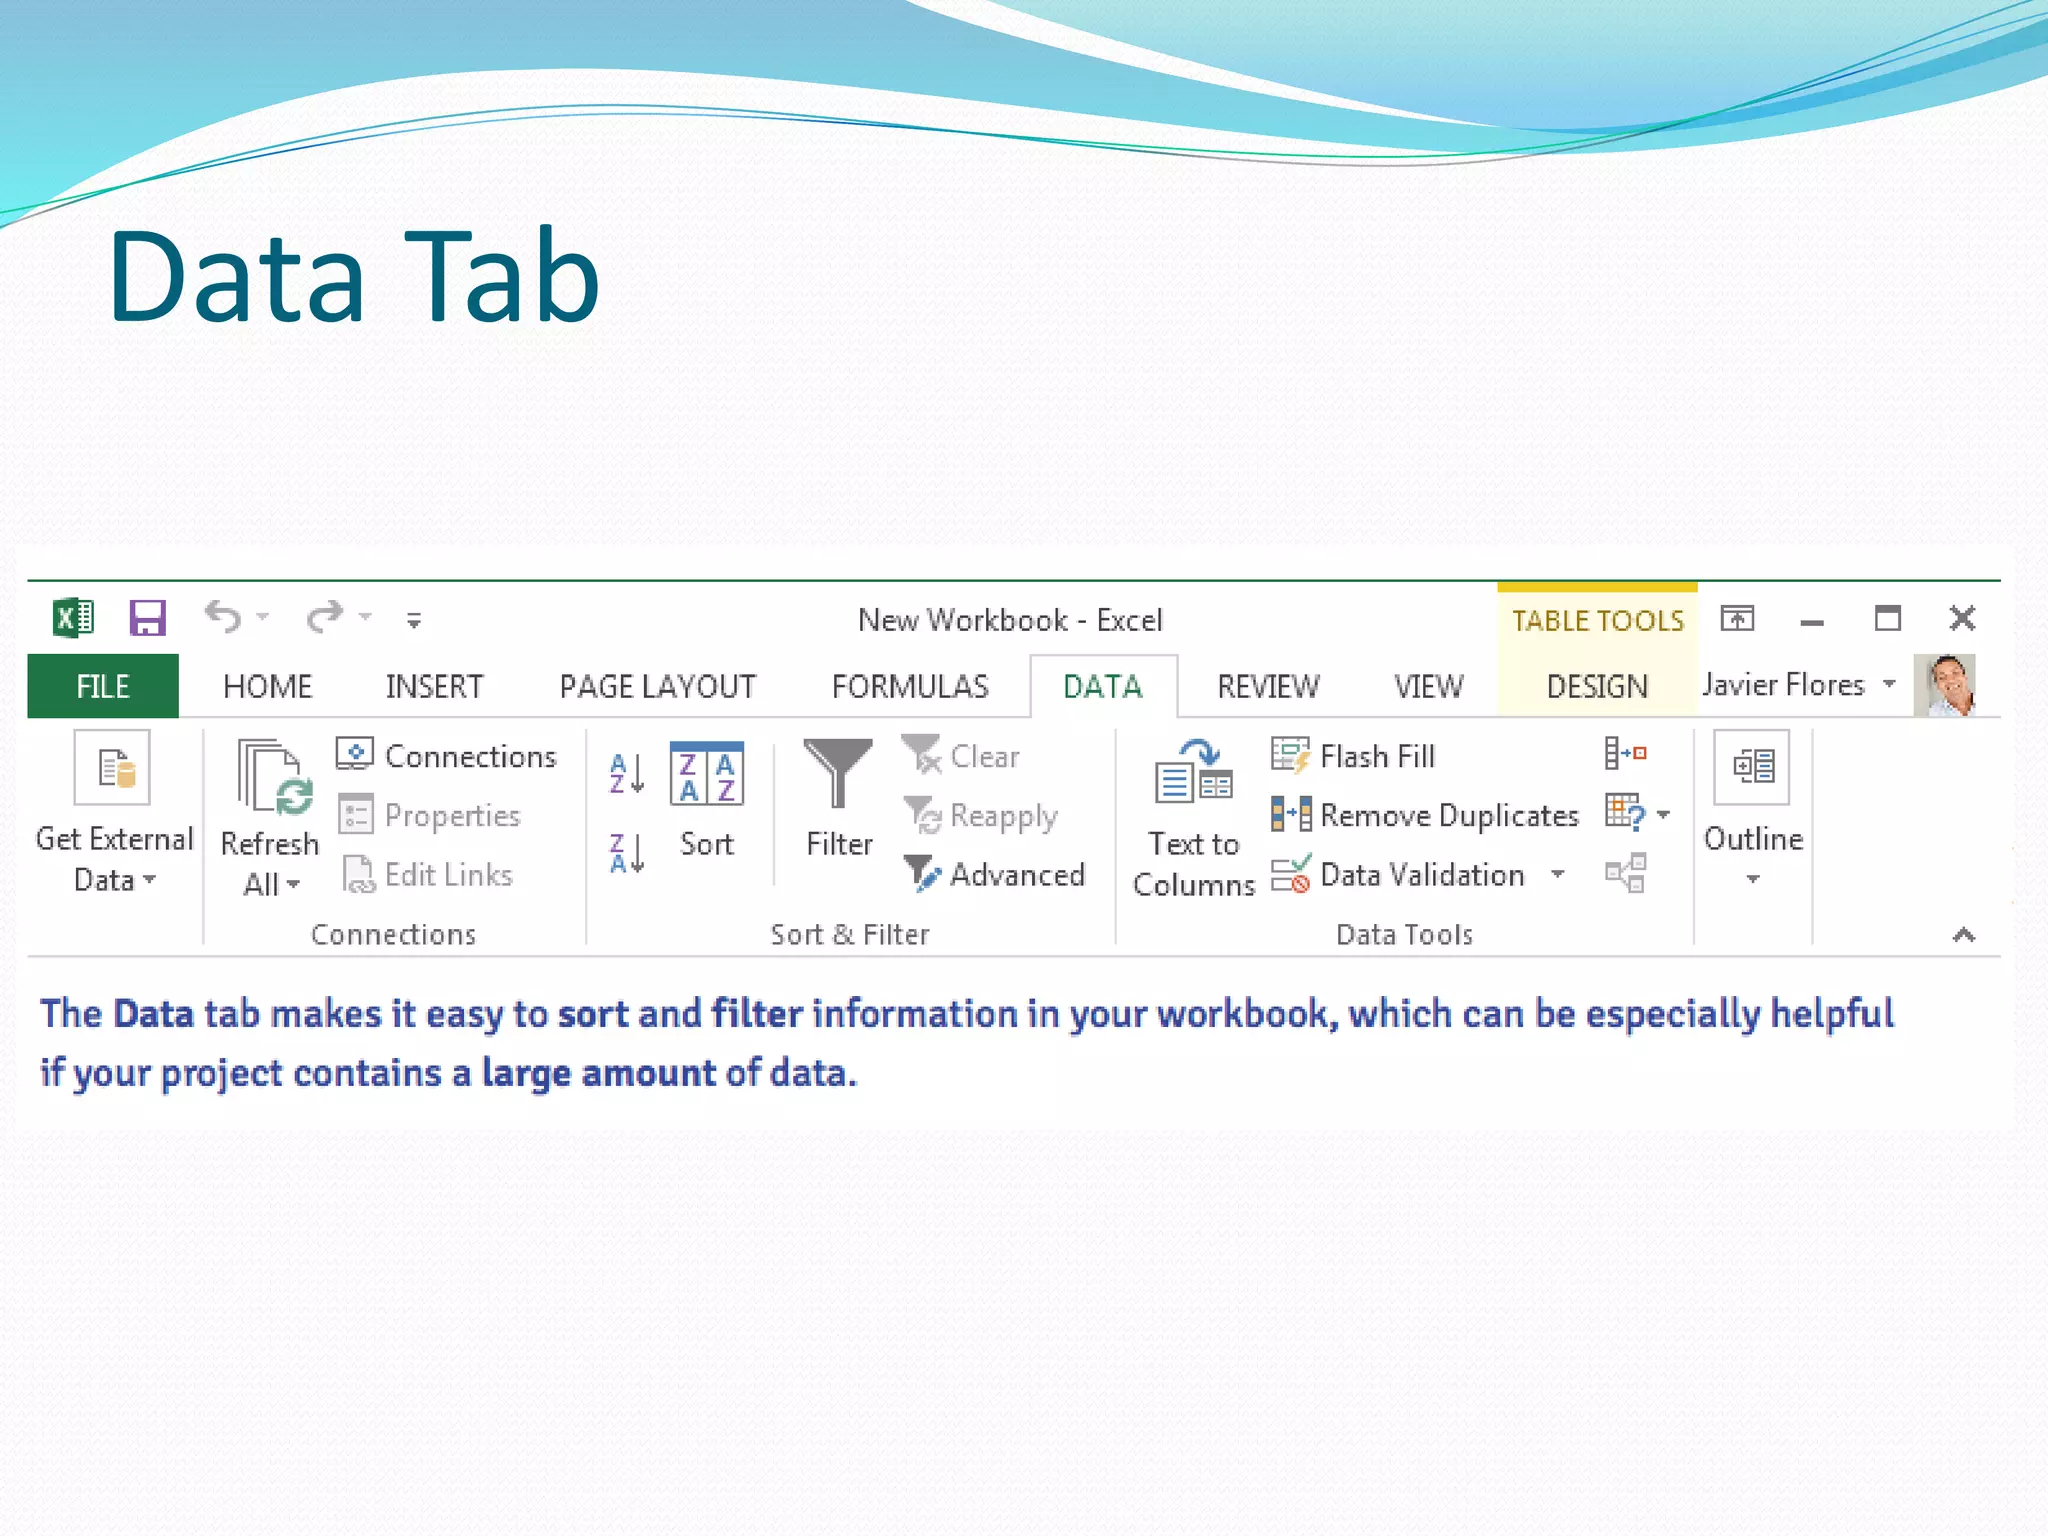Open the FILE tab
2048x1536 pixels.
[102, 687]
